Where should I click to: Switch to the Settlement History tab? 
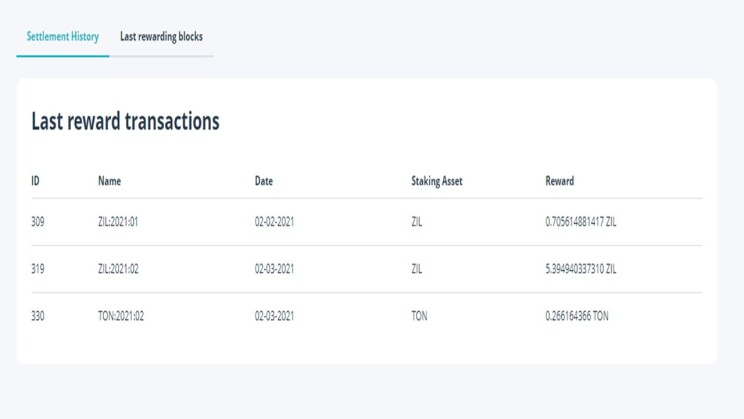(x=63, y=37)
